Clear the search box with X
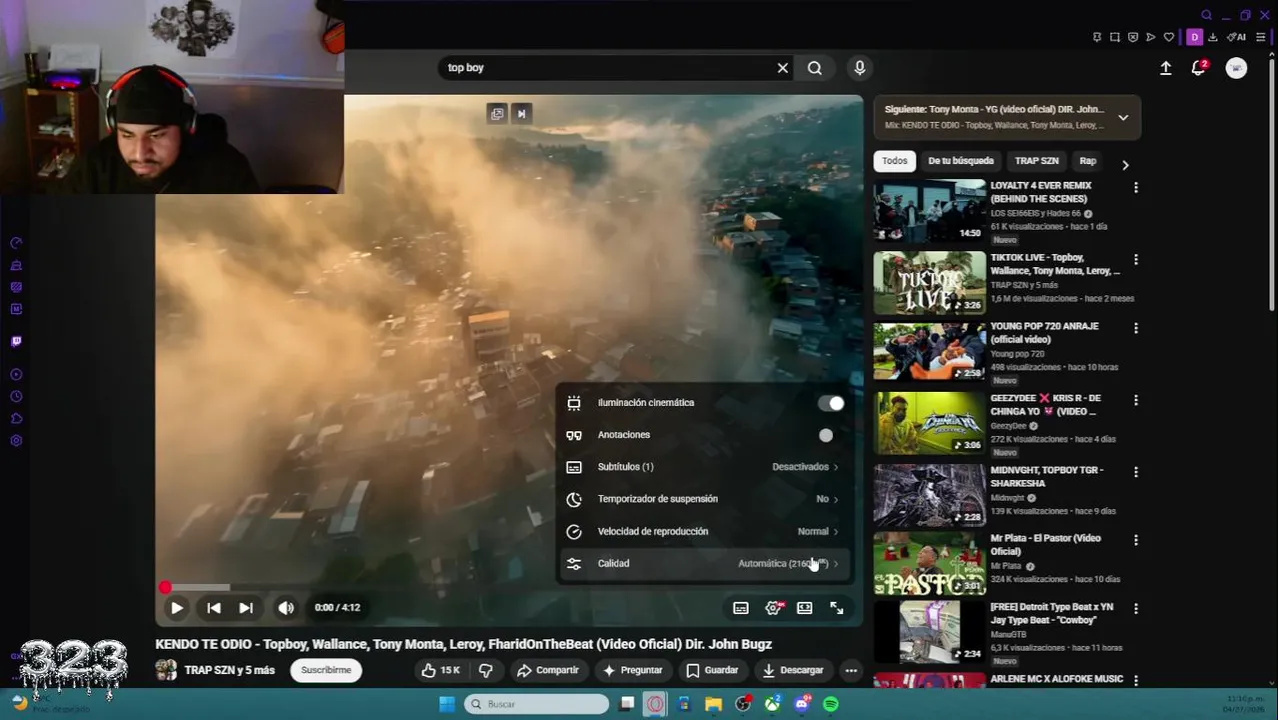Image resolution: width=1278 pixels, height=720 pixels. [x=783, y=68]
